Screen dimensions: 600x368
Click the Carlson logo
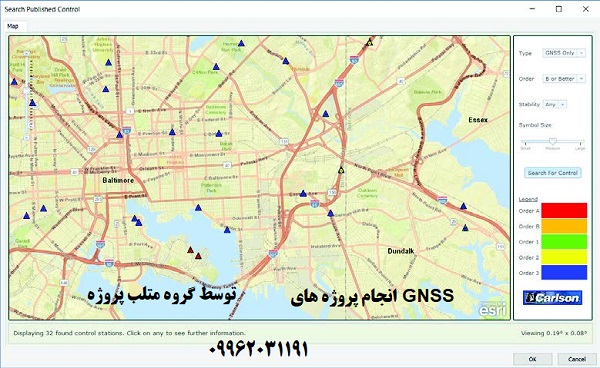[553, 298]
